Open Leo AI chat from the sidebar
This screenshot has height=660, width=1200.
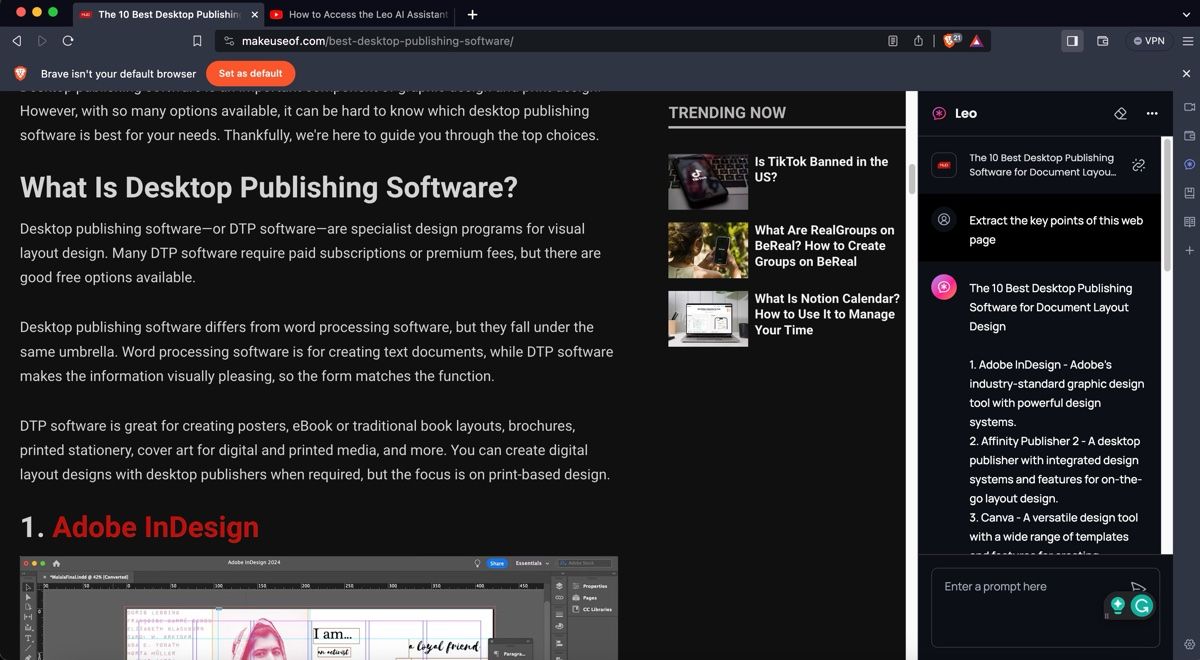1189,164
